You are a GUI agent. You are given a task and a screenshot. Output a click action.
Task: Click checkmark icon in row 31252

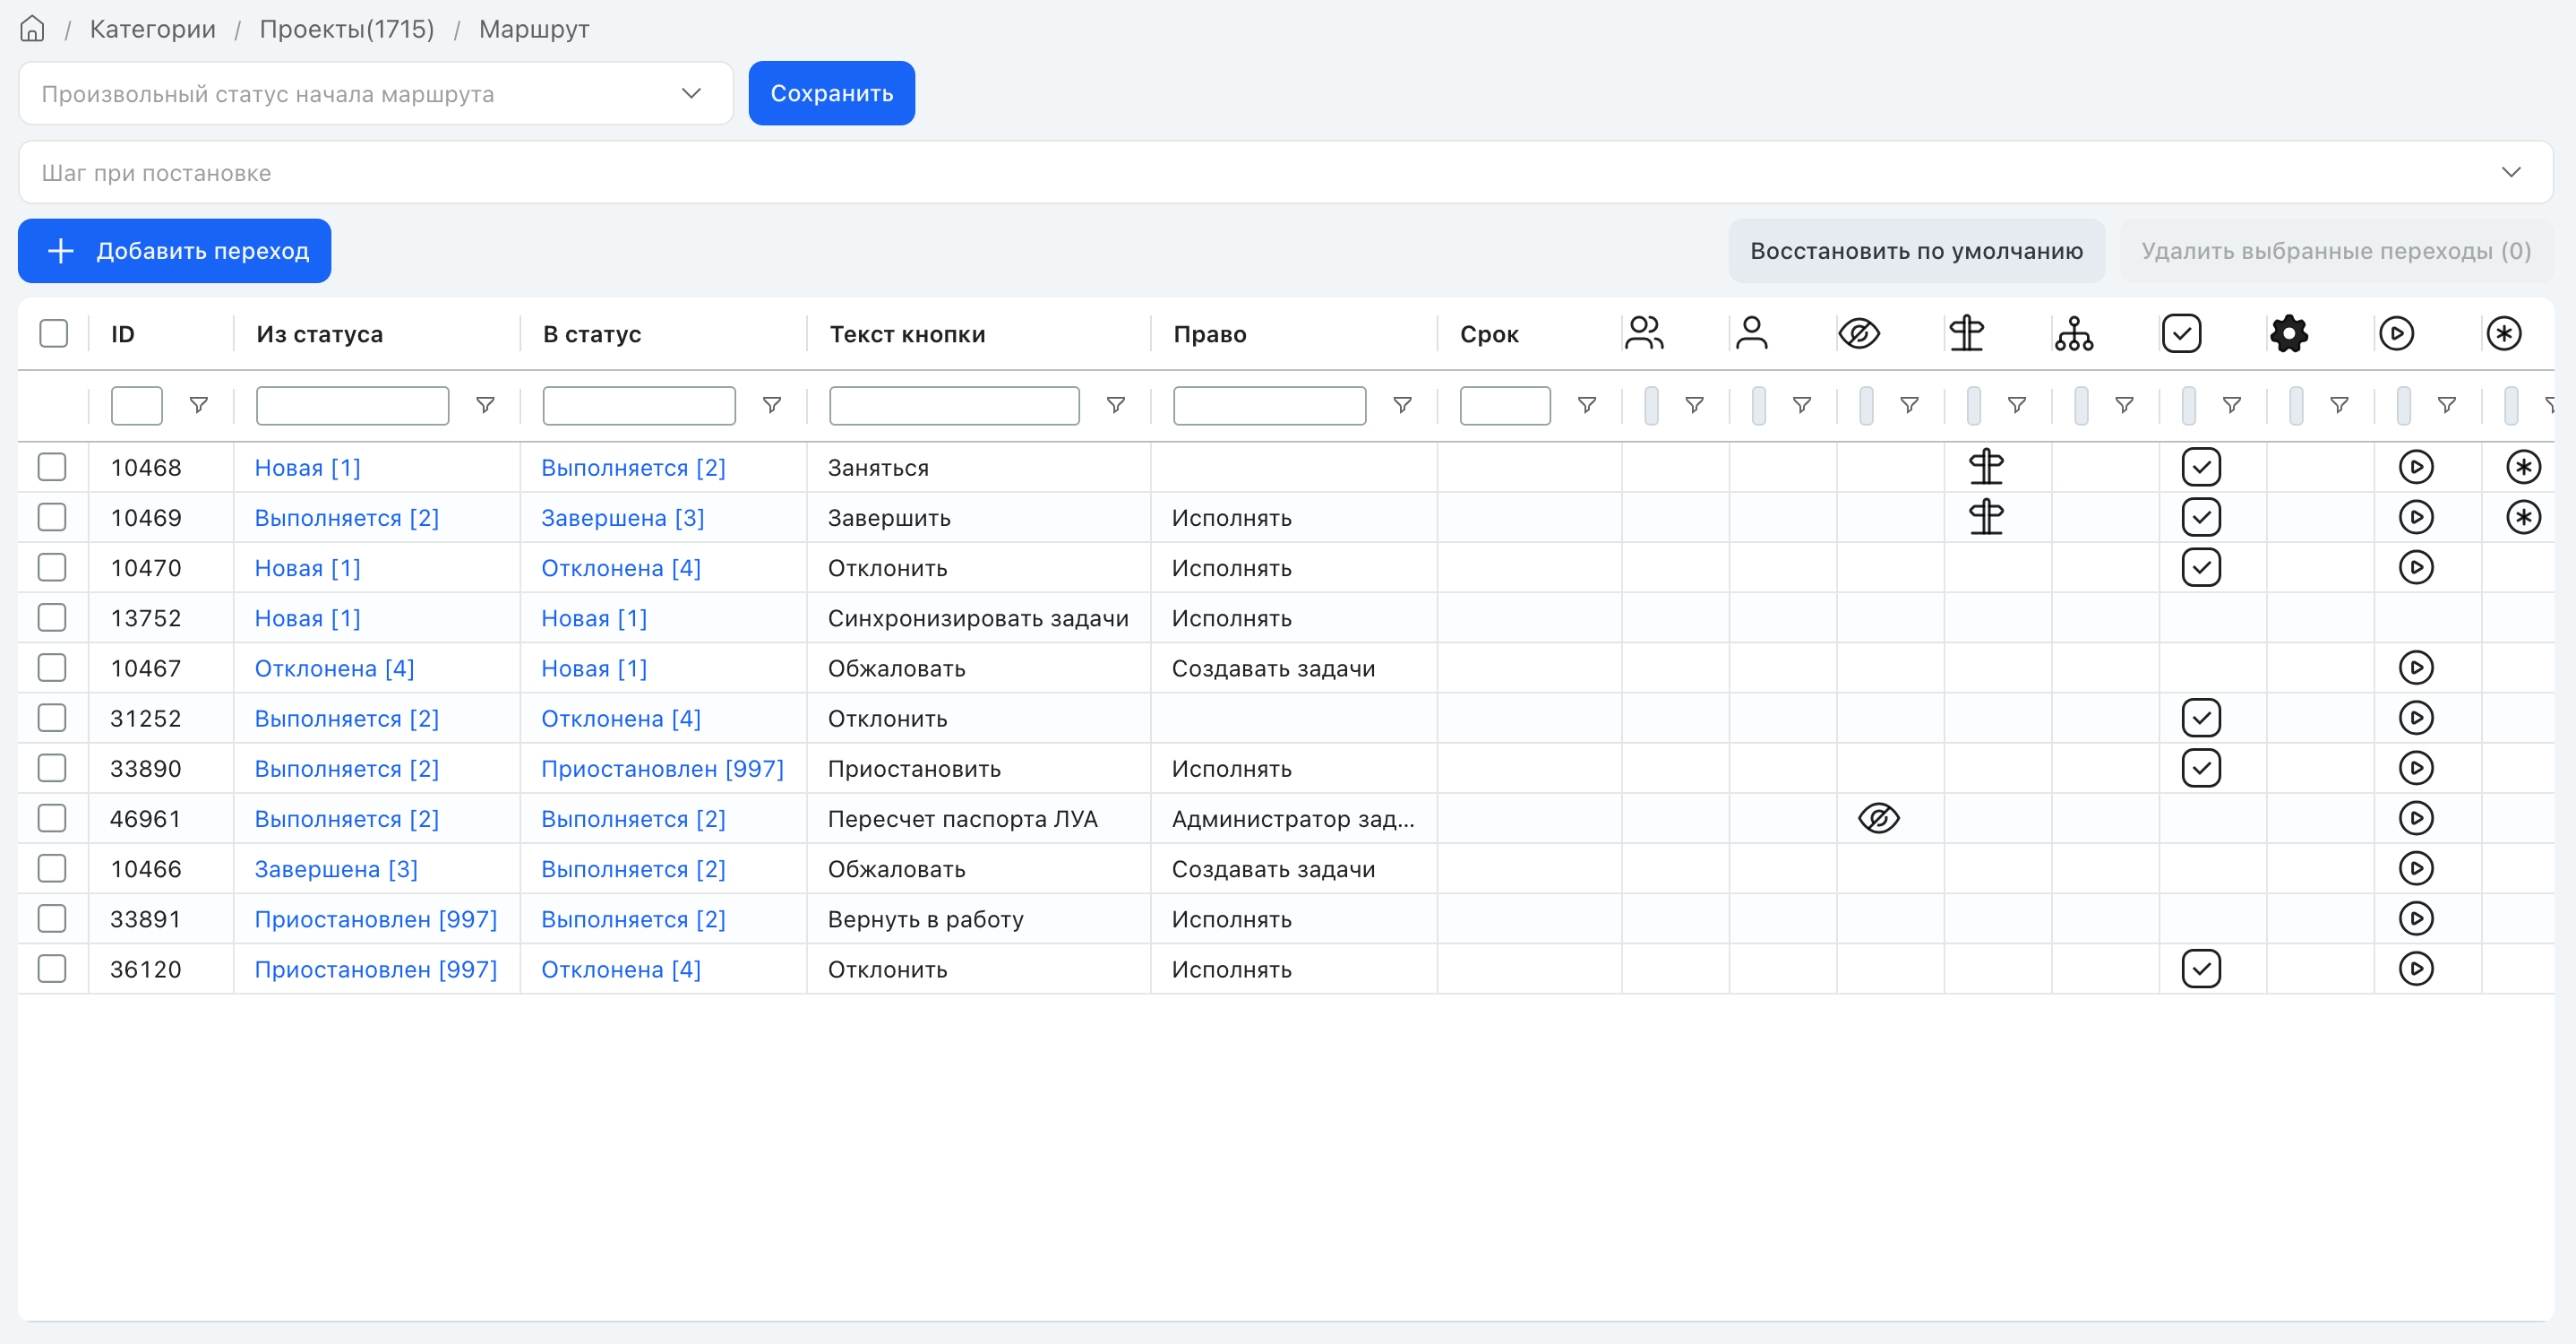pos(2201,718)
